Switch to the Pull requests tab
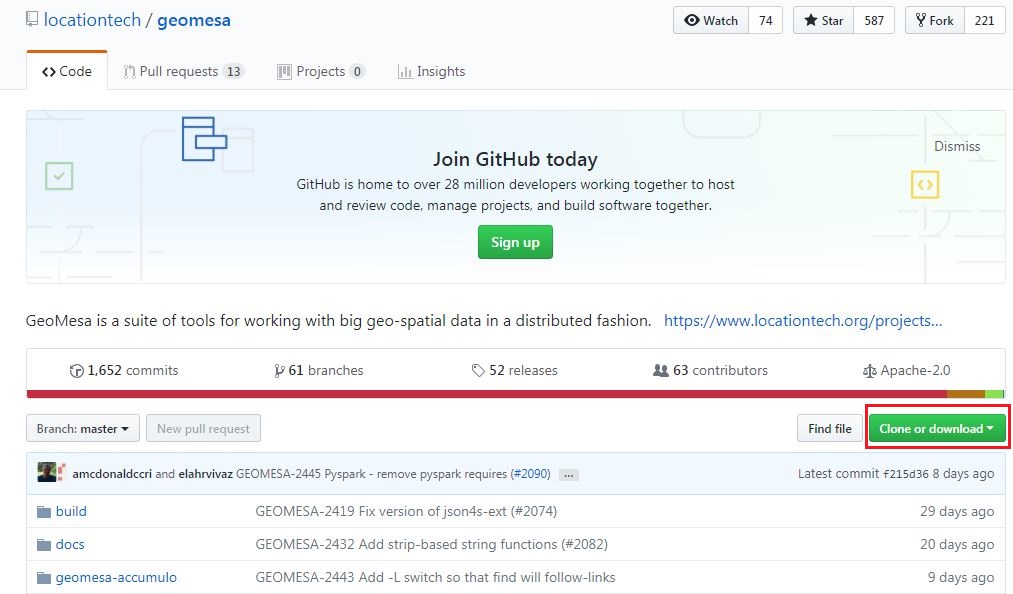 183,71
